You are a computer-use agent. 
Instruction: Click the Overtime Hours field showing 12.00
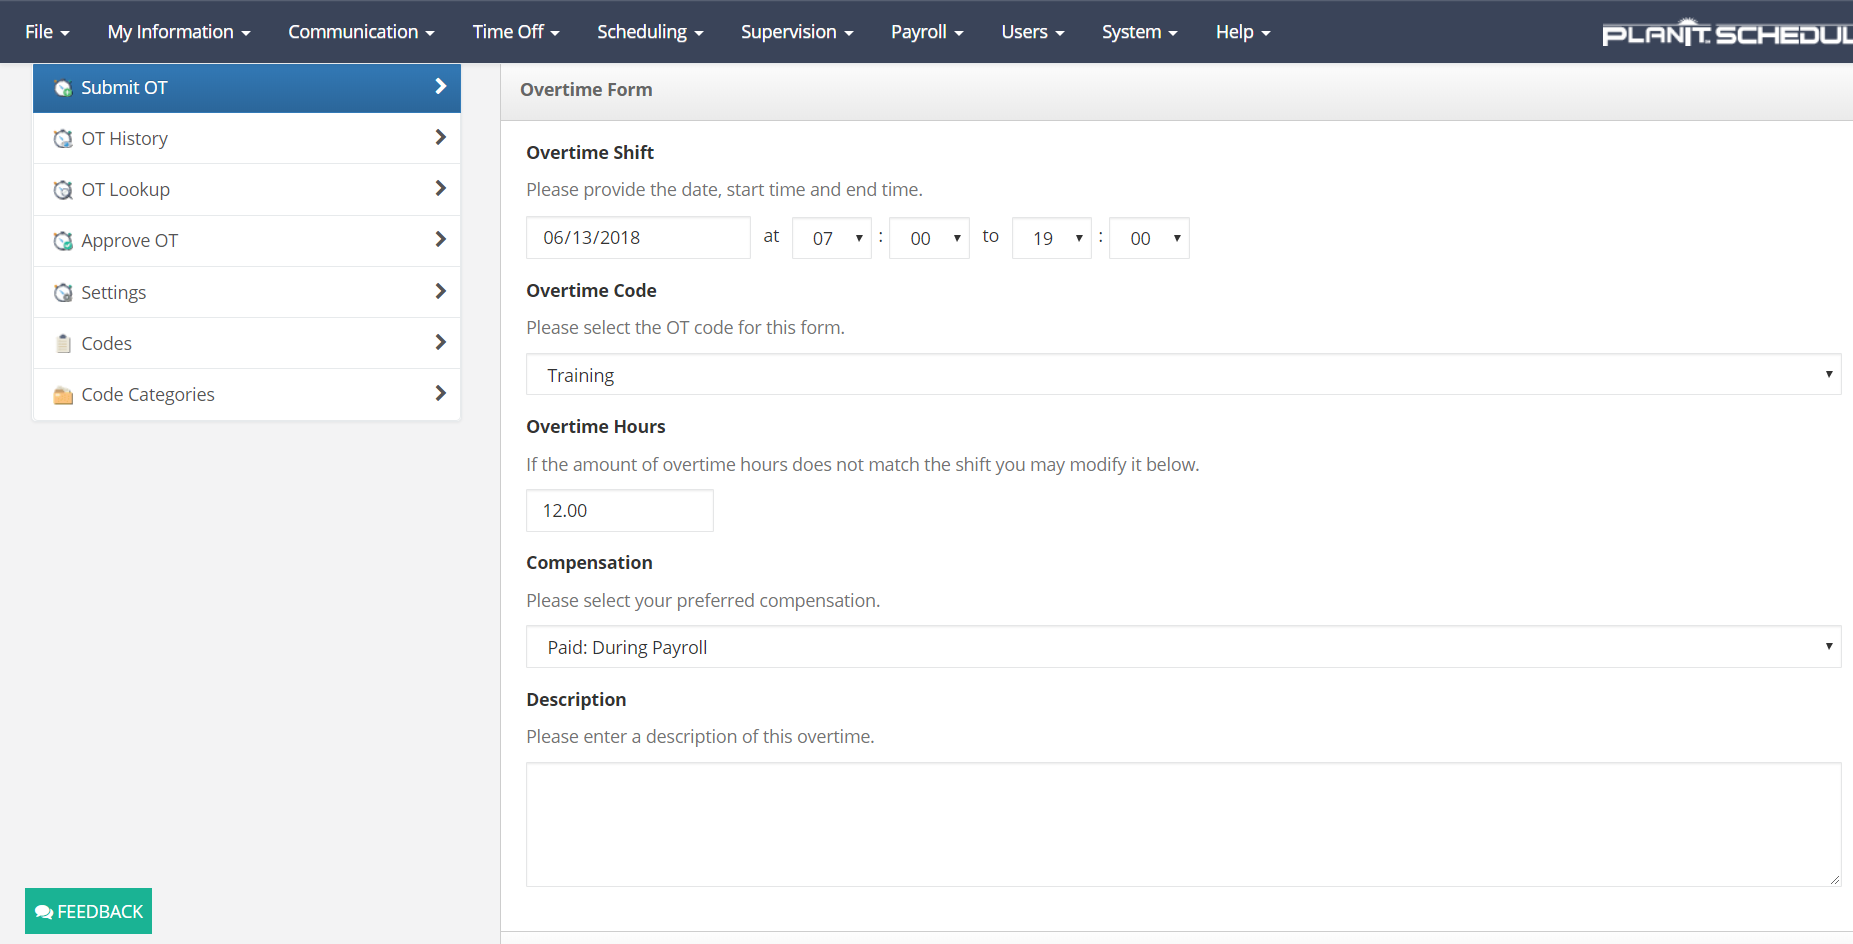pos(620,511)
